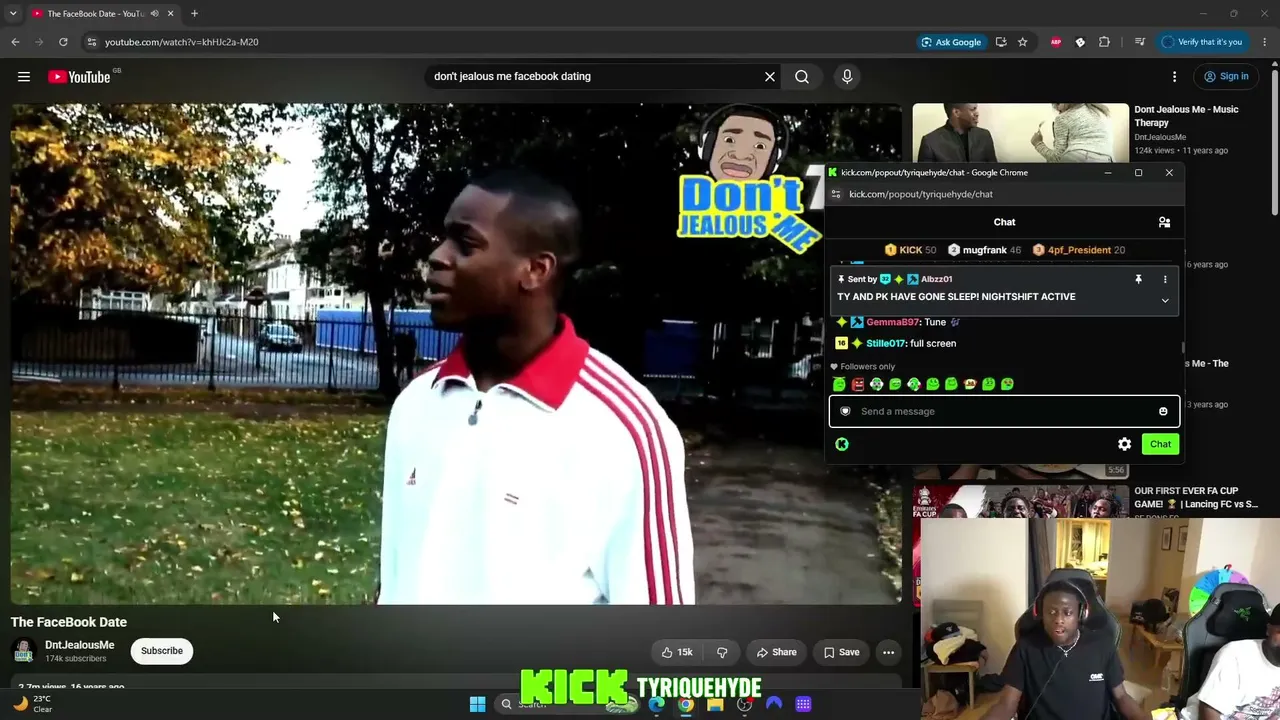Open Microsoft Edge from taskbar
The image size is (1280, 720).
[x=656, y=704]
